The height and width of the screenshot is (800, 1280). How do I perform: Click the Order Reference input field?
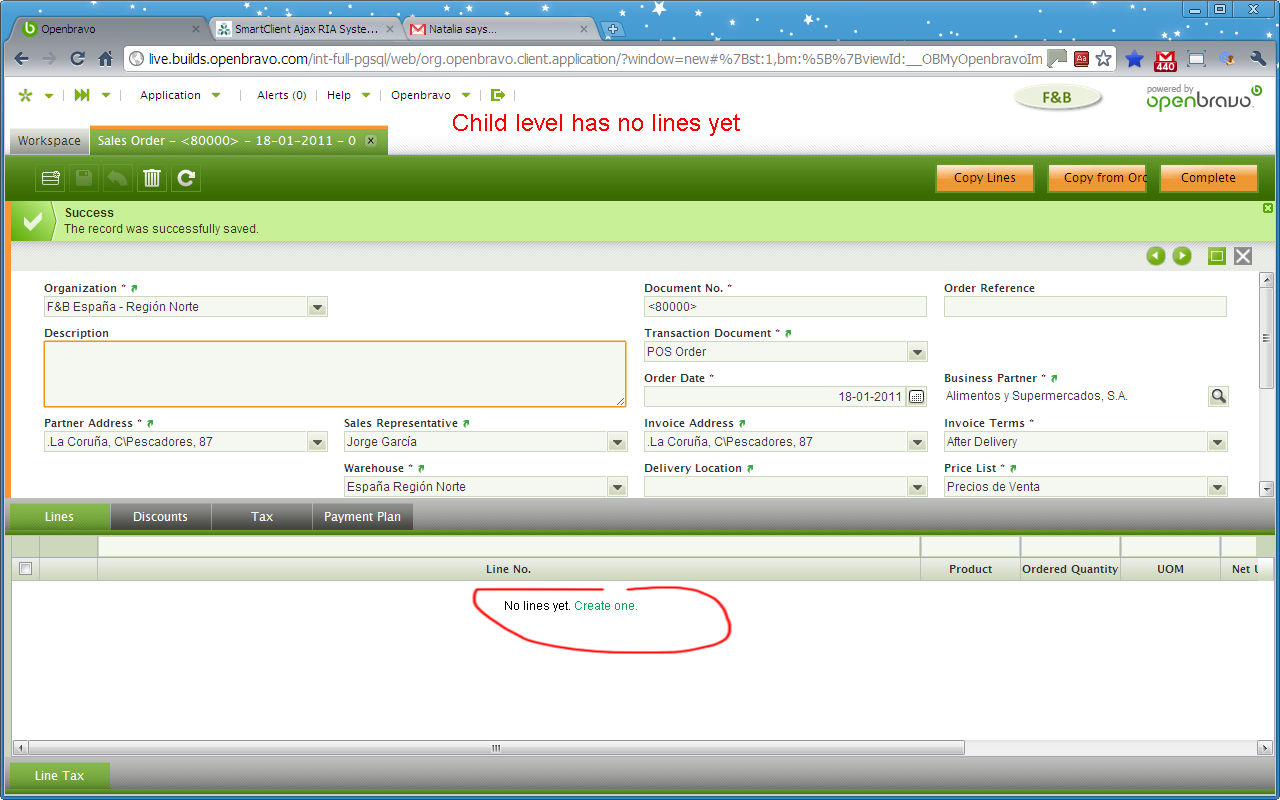pyautogui.click(x=1085, y=307)
